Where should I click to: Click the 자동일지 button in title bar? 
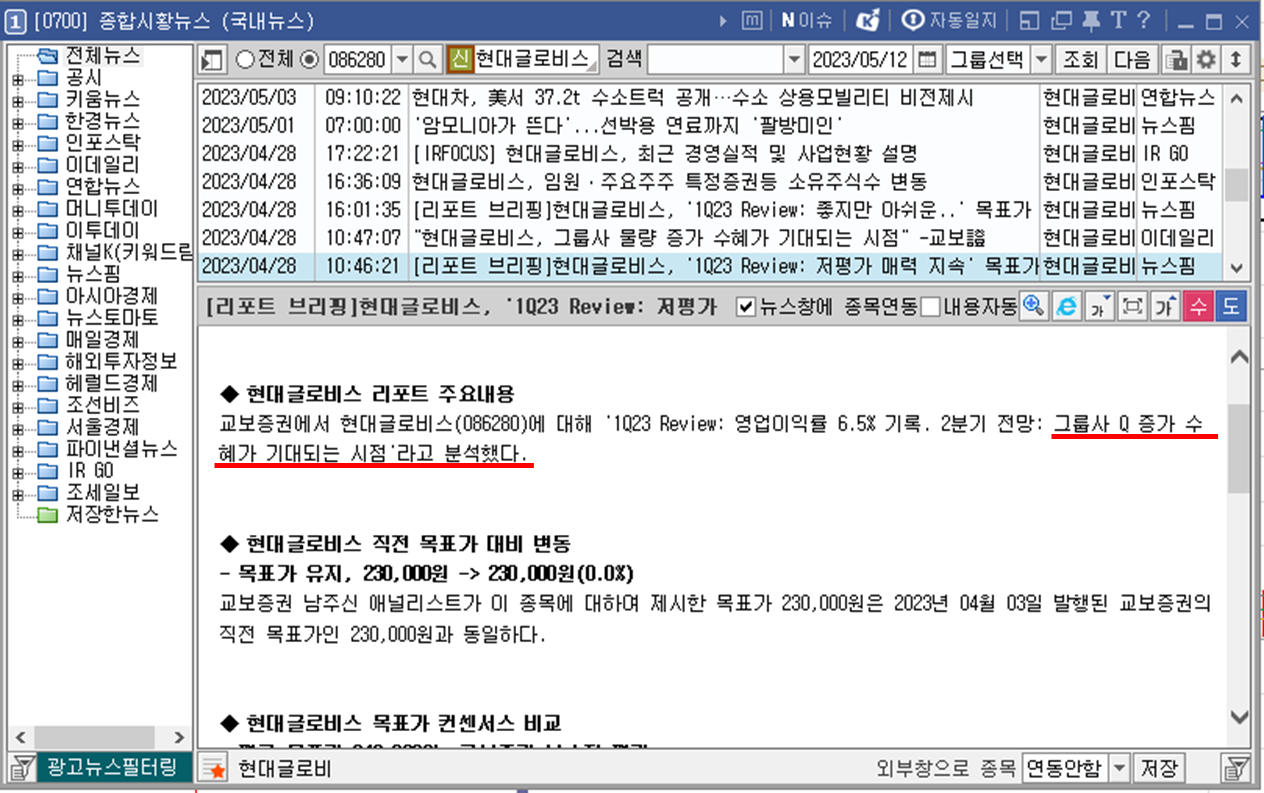point(949,20)
